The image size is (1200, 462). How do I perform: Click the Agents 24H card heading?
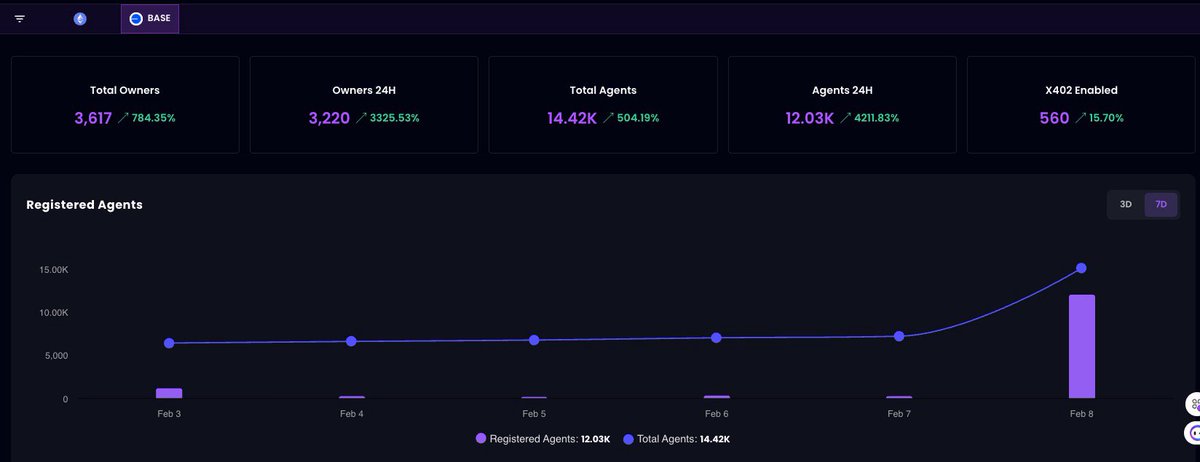click(x=842, y=90)
